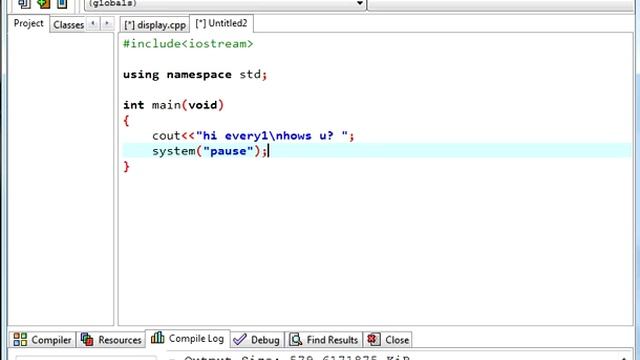Click the "pause" string literal
The width and height of the screenshot is (640, 360).
pyautogui.click(x=228, y=151)
